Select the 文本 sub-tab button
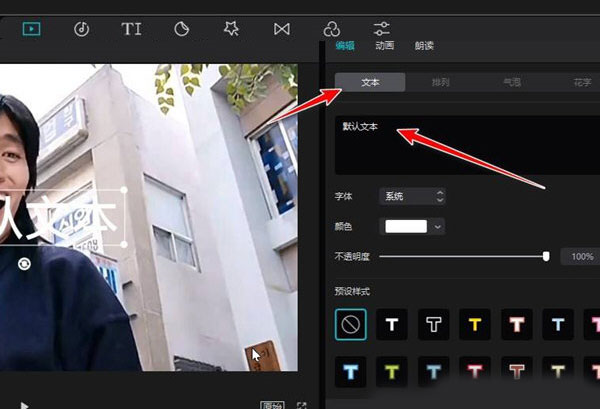Image resolution: width=600 pixels, height=409 pixels. click(x=370, y=82)
